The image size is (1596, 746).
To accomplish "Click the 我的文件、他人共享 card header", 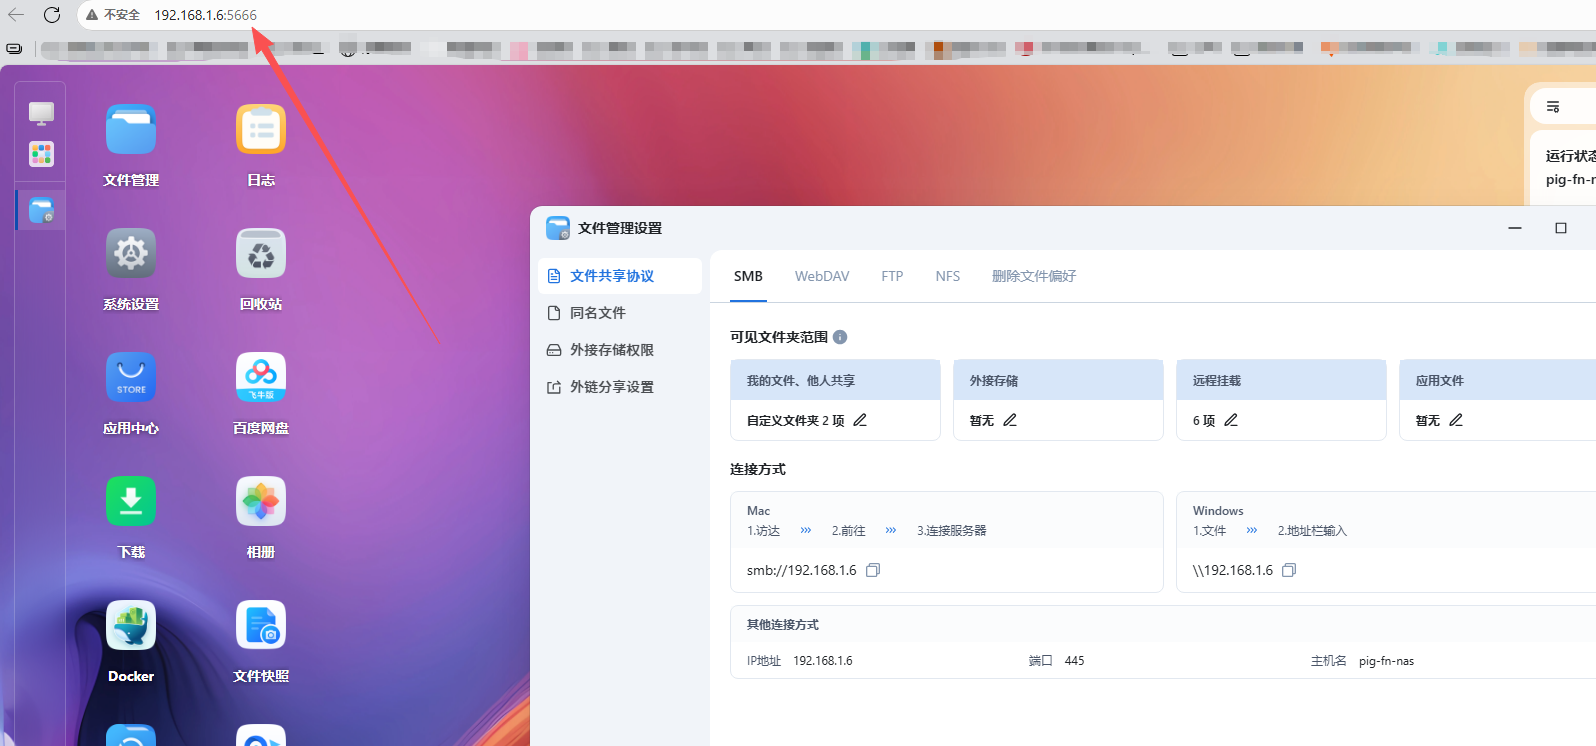I will (836, 380).
